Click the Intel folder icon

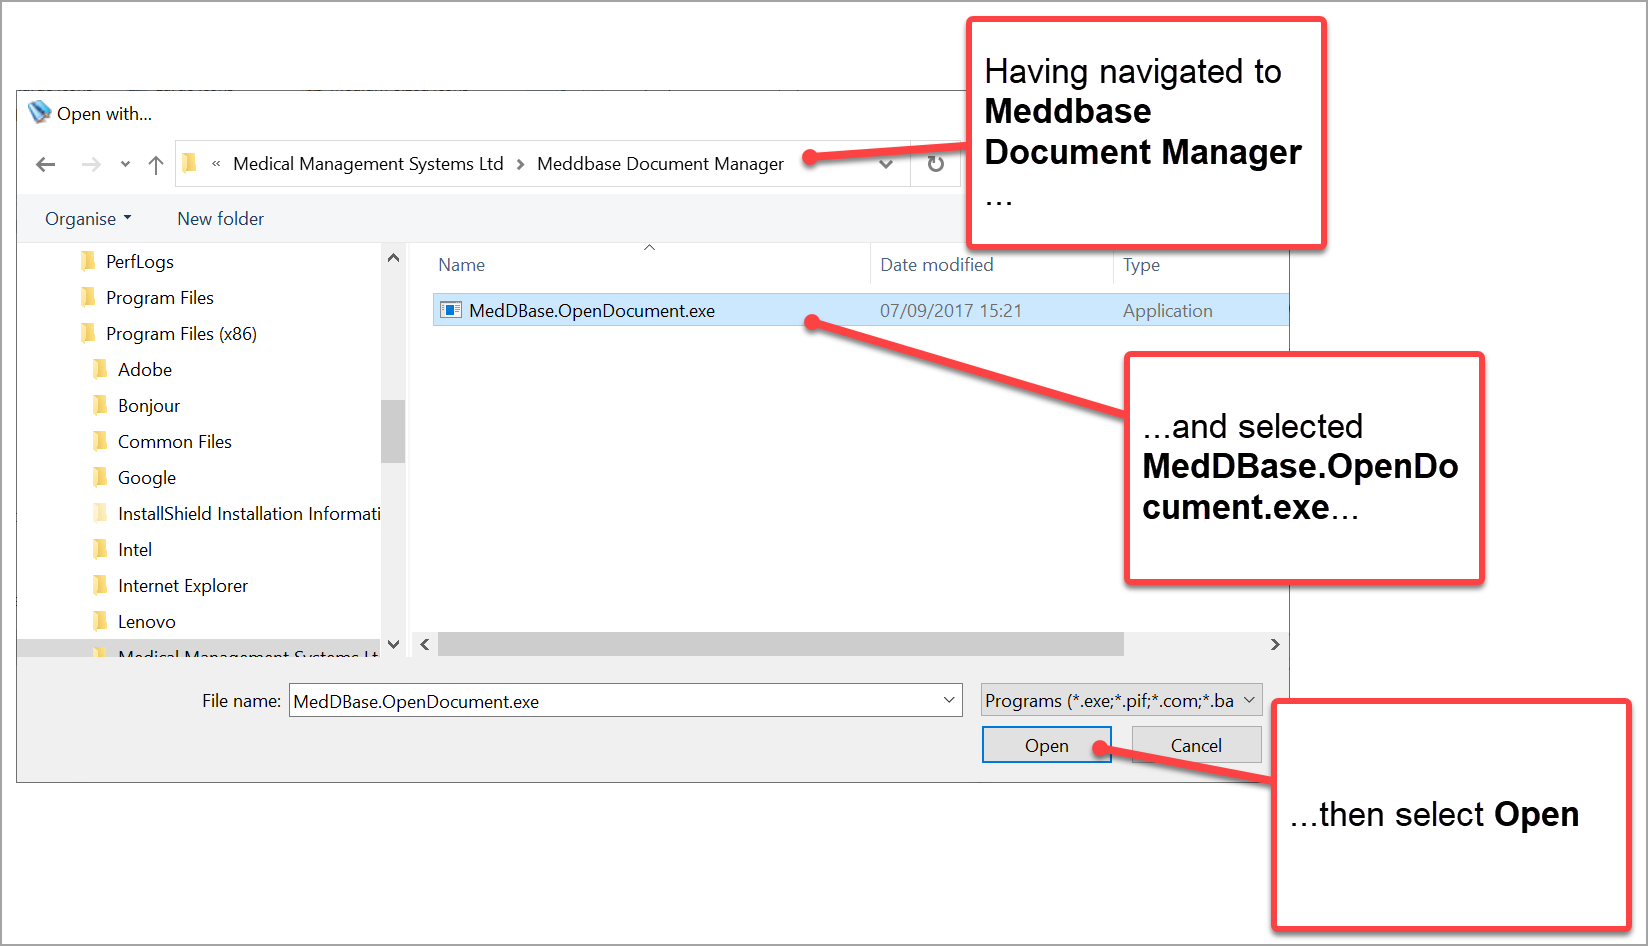click(x=100, y=549)
